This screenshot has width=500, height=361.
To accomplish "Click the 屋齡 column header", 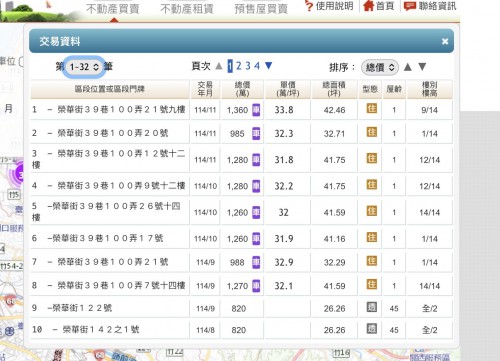I will click(394, 89).
